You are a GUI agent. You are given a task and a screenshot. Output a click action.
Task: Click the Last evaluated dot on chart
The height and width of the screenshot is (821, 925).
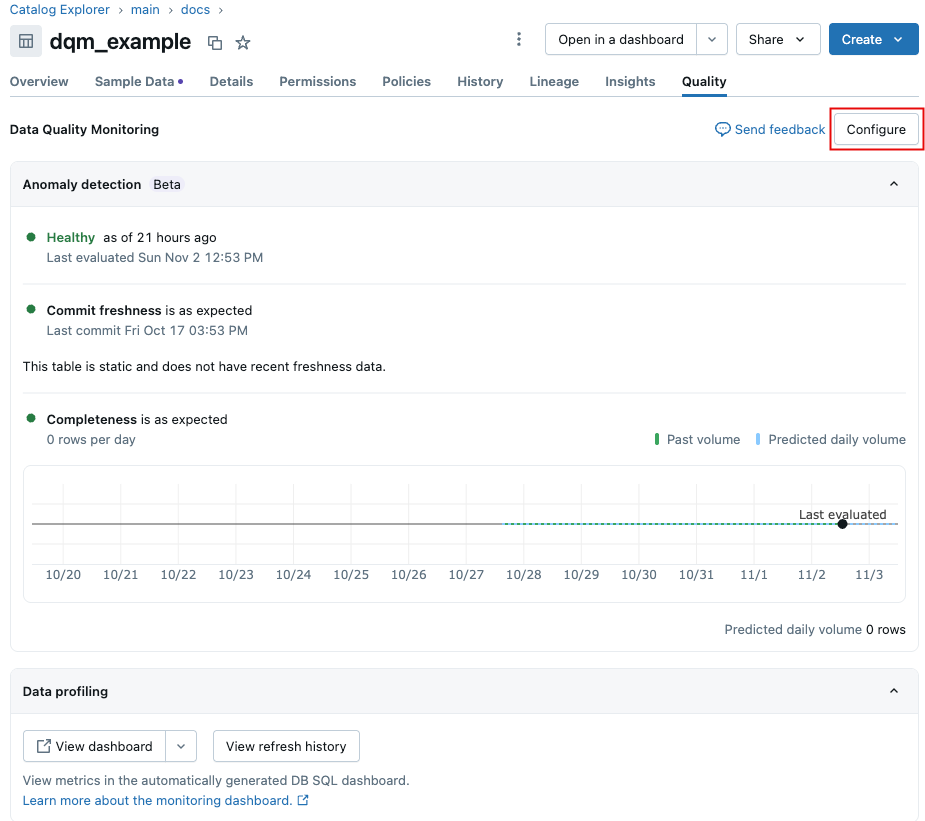[842, 524]
